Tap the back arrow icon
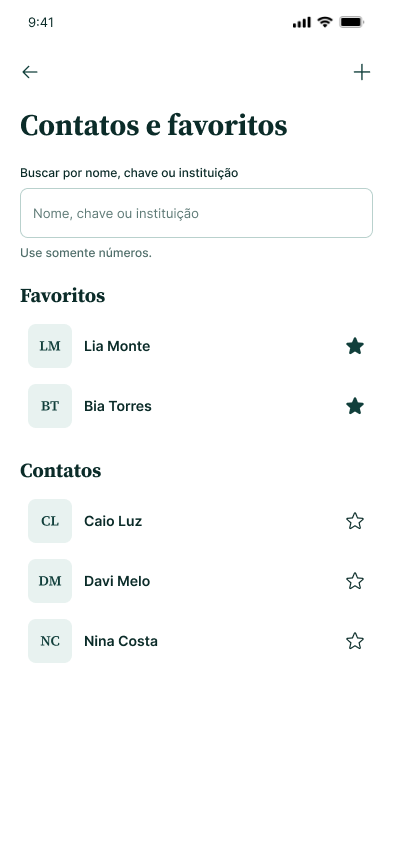The width and height of the screenshot is (393, 852). (30, 72)
